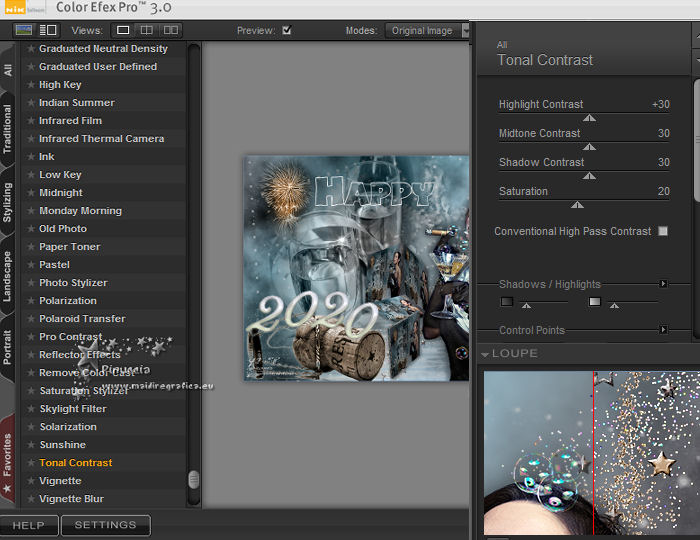Select the split preview view icon
The width and height of the screenshot is (700, 540).
(x=146, y=30)
